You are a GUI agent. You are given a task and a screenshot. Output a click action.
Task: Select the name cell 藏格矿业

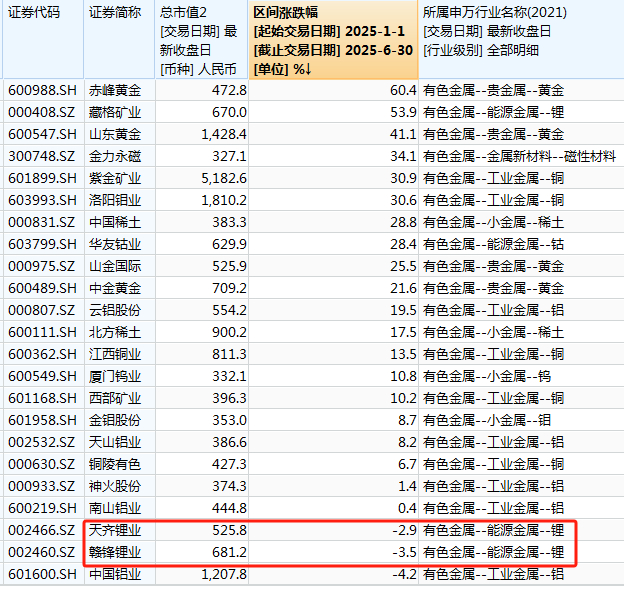(x=115, y=112)
